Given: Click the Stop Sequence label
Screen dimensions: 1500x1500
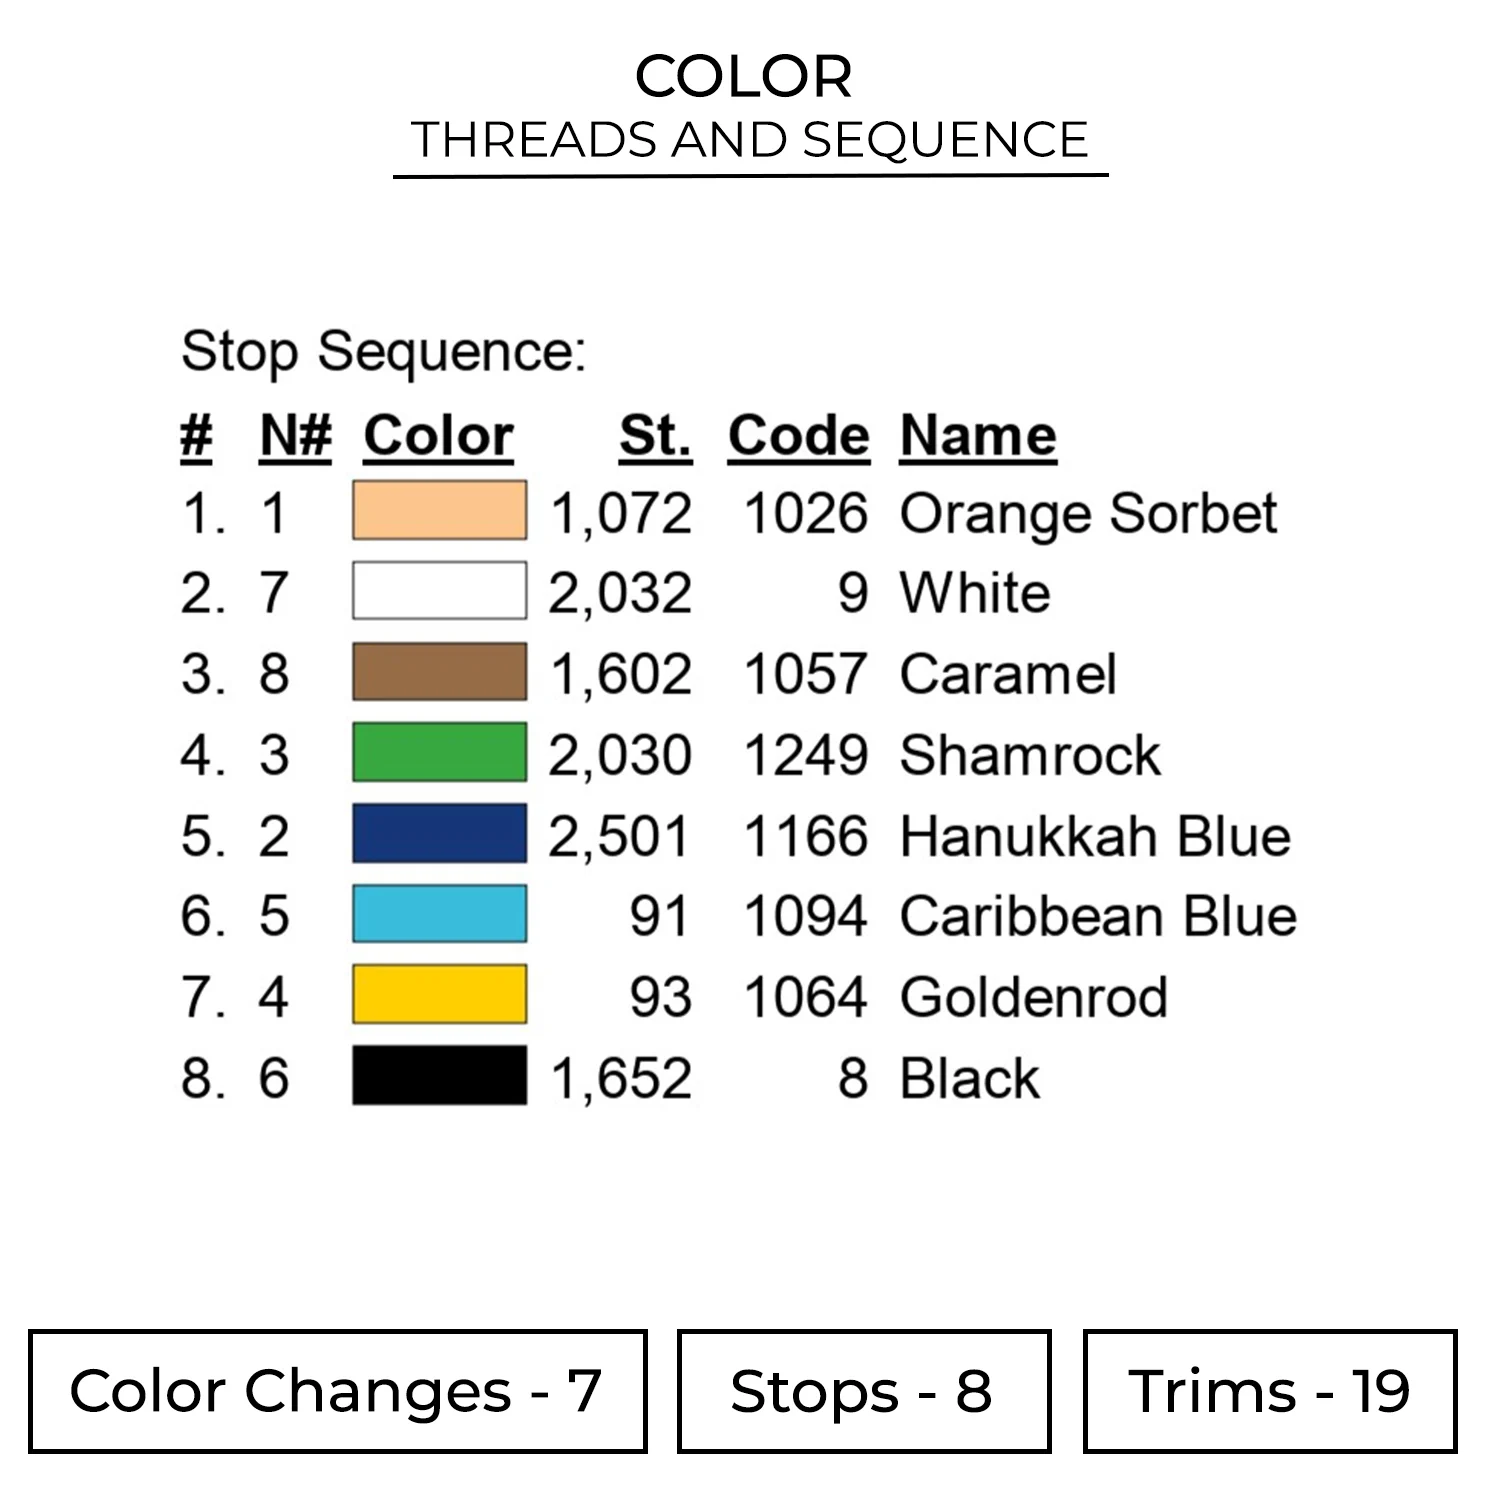Looking at the screenshot, I should [383, 352].
